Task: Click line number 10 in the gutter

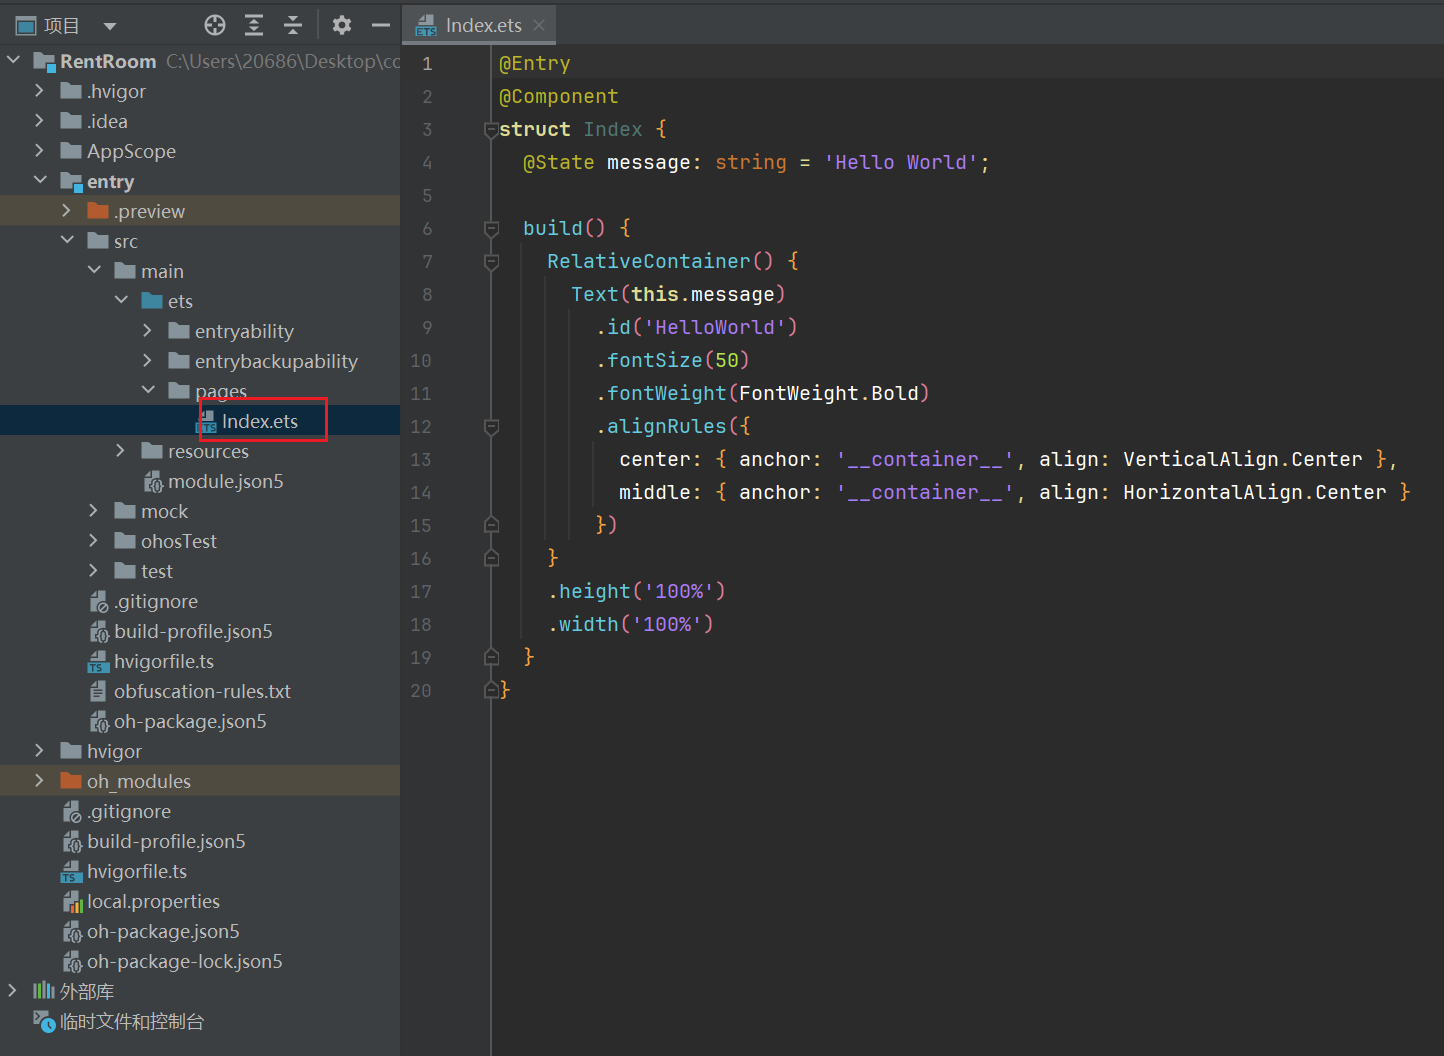Action: (x=421, y=360)
